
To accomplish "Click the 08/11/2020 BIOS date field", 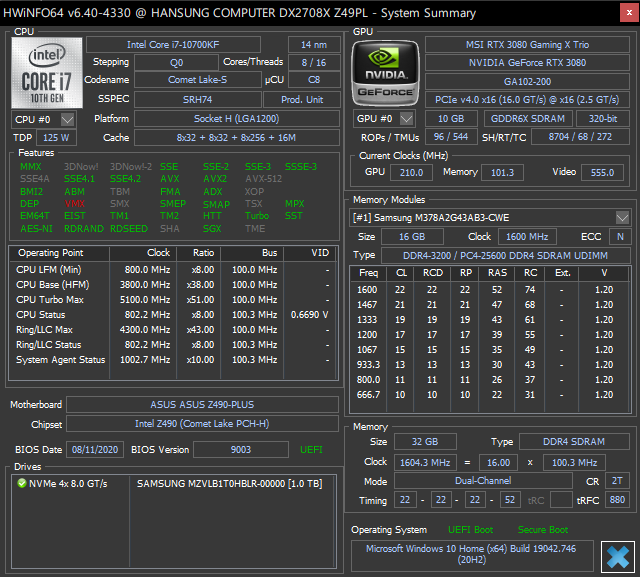I will (95, 450).
